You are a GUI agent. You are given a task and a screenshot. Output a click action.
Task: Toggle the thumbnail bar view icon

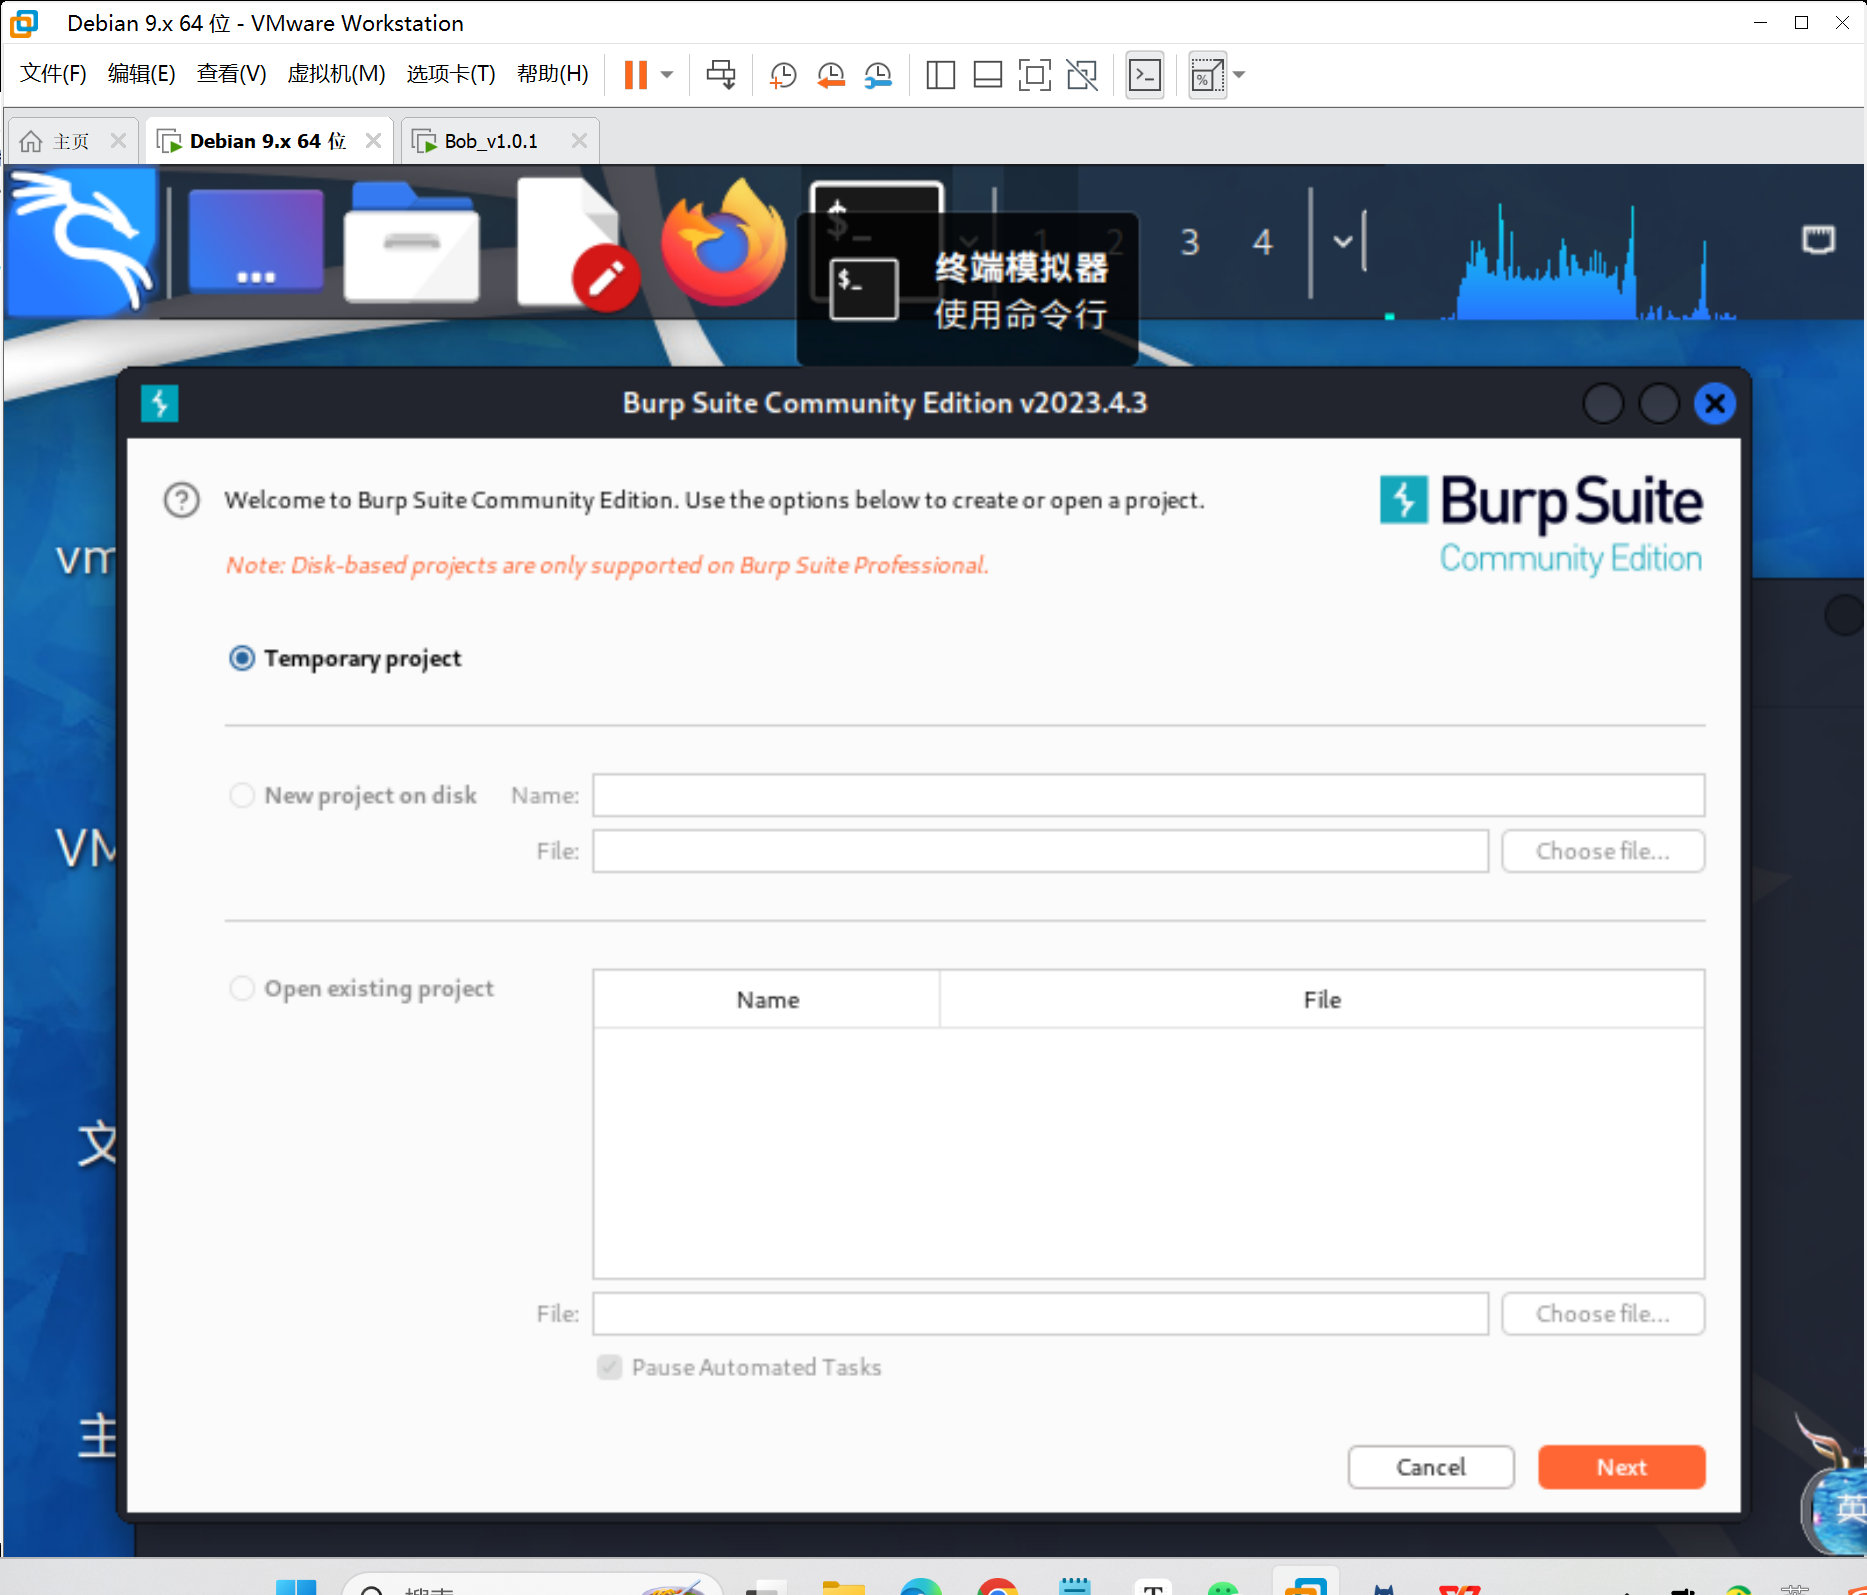988,75
